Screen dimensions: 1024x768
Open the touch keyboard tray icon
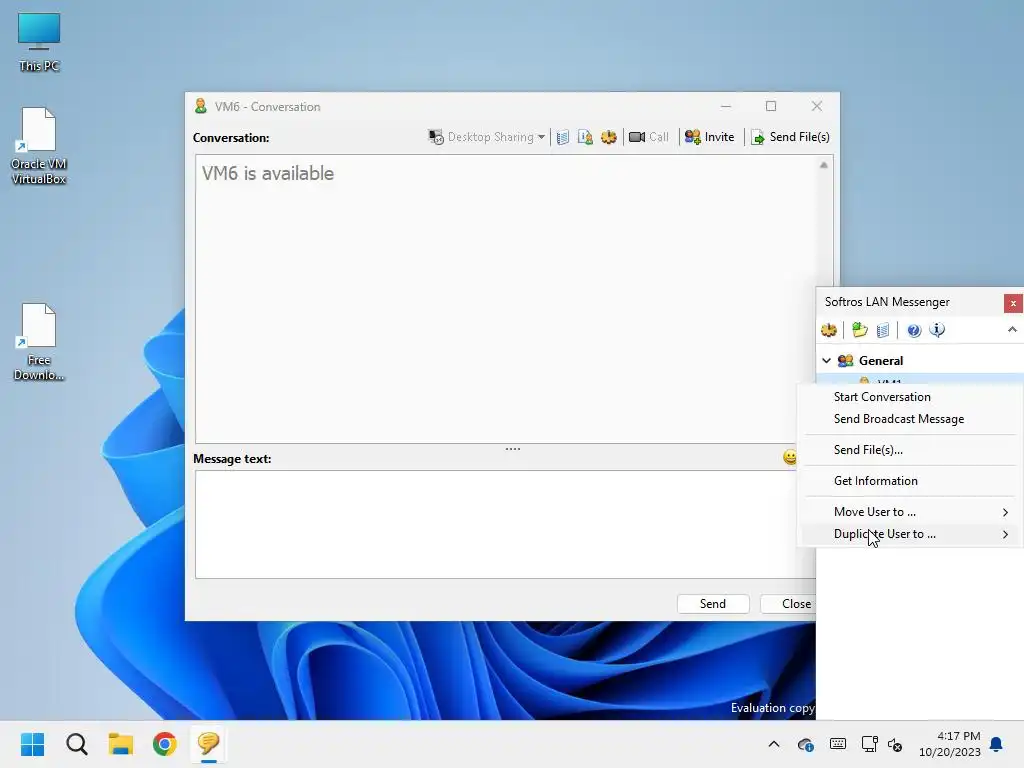click(838, 744)
